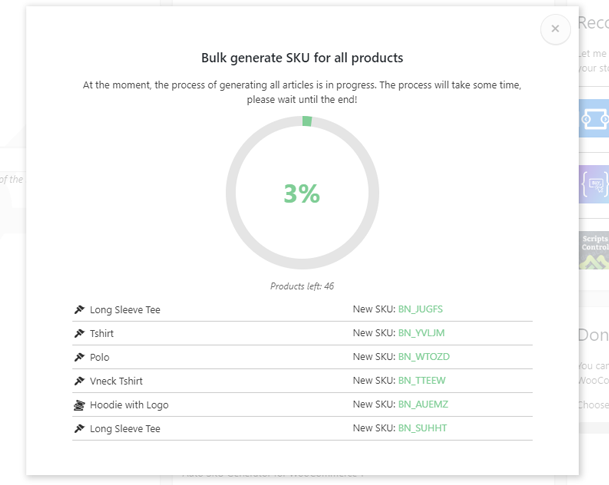Click pin icon beside Polo product

coord(79,357)
